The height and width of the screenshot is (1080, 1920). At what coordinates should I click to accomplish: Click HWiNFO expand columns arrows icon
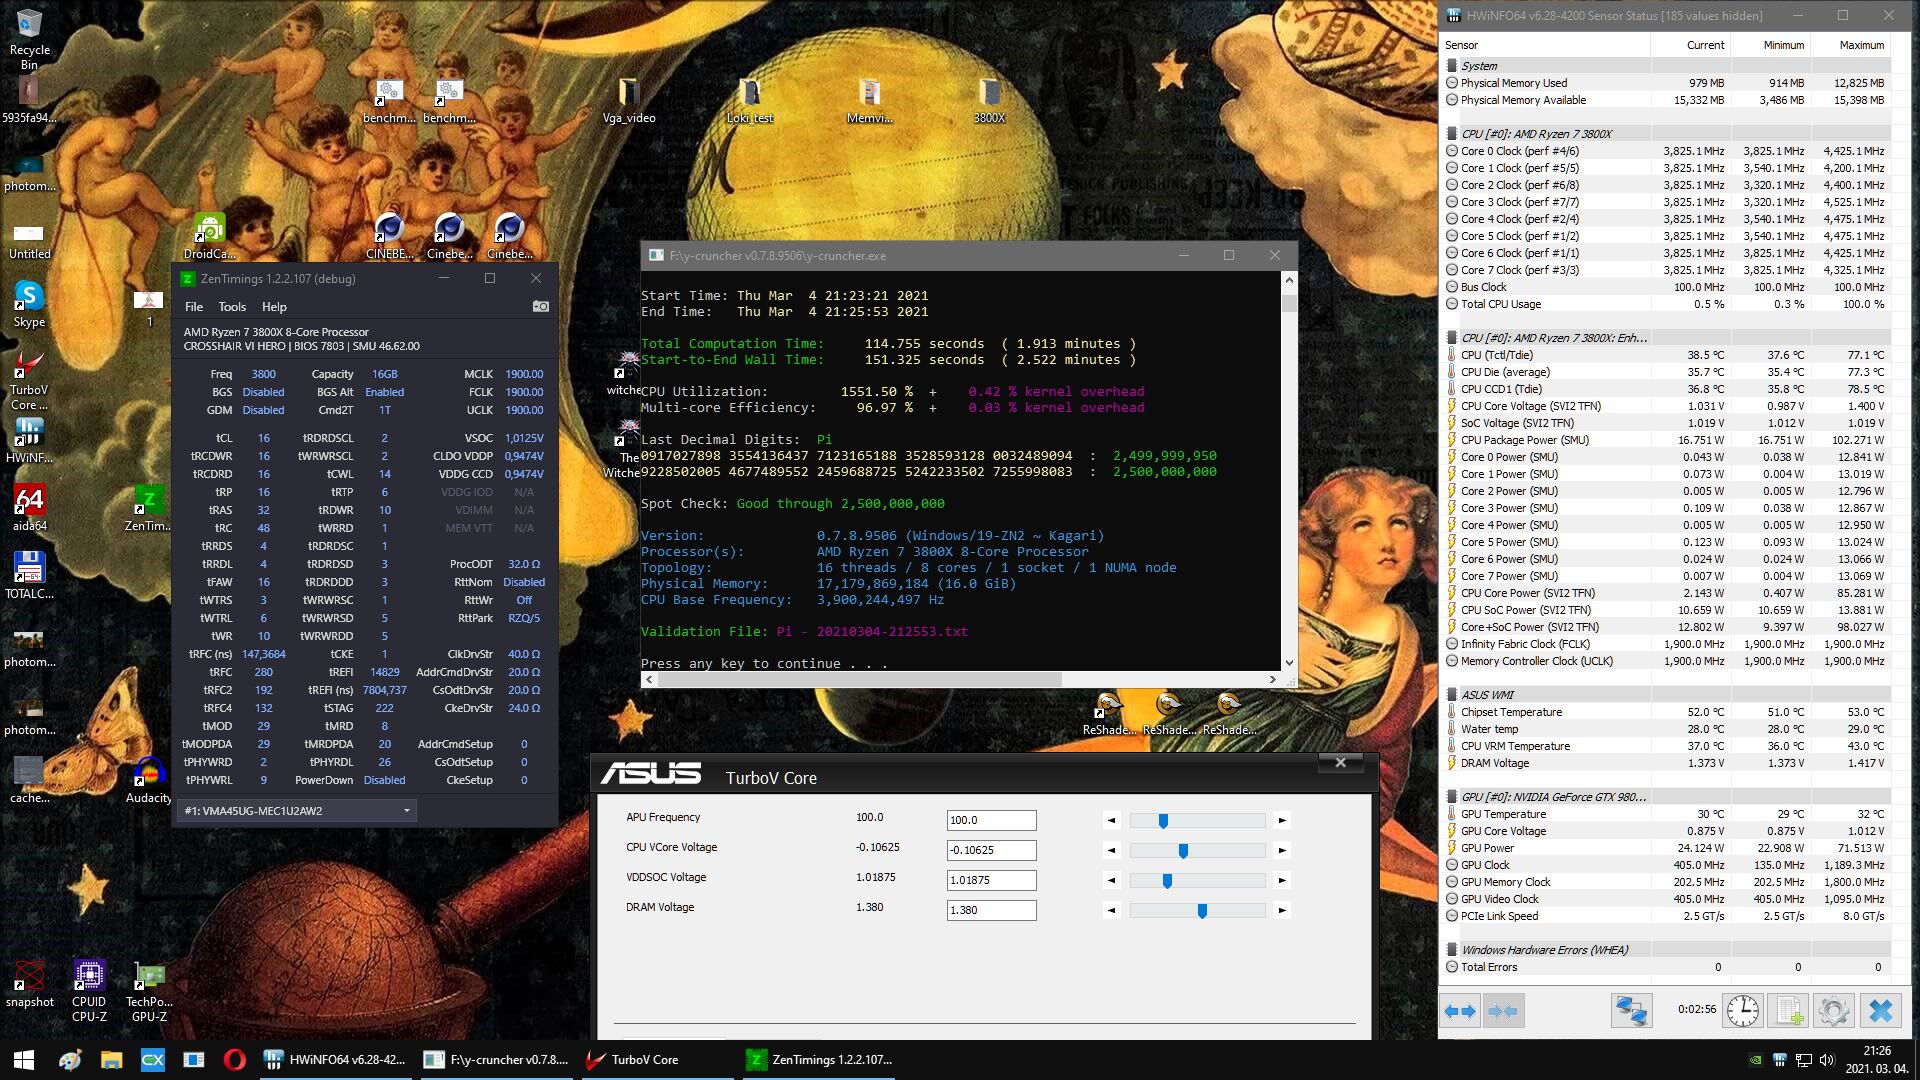pyautogui.click(x=1460, y=1011)
